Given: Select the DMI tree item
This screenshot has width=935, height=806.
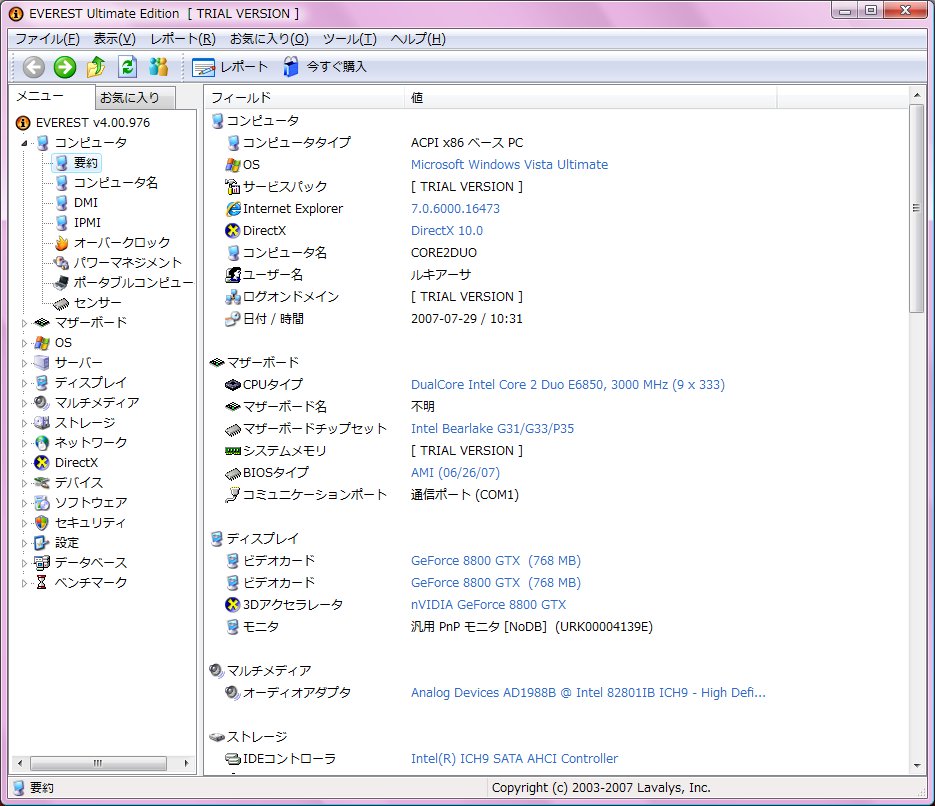Looking at the screenshot, I should pyautogui.click(x=86, y=203).
